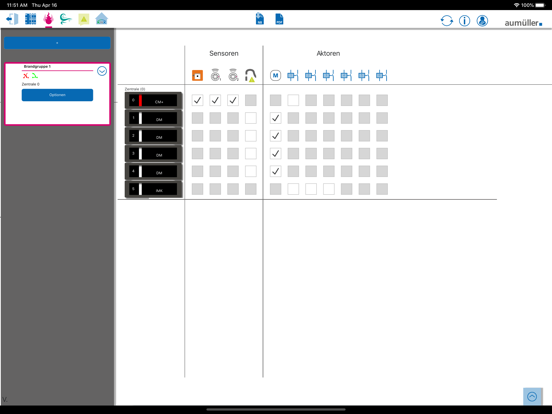
Task: Open the house building icon tab
Action: pos(101,19)
